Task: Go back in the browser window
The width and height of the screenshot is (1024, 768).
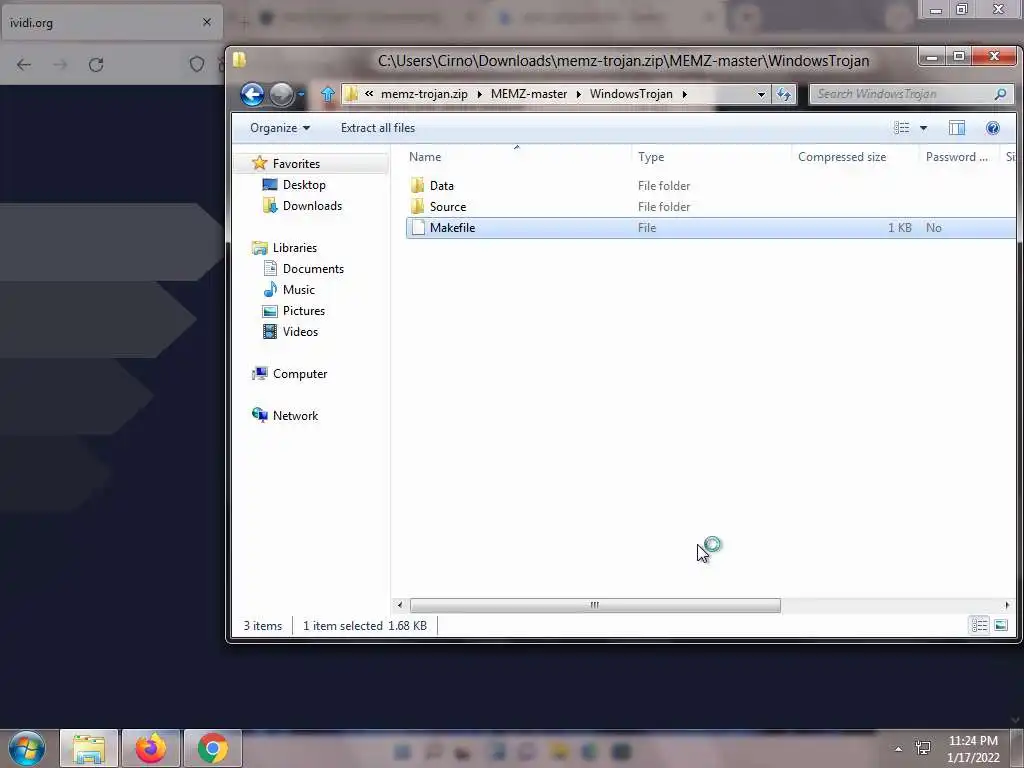Action: click(x=24, y=64)
